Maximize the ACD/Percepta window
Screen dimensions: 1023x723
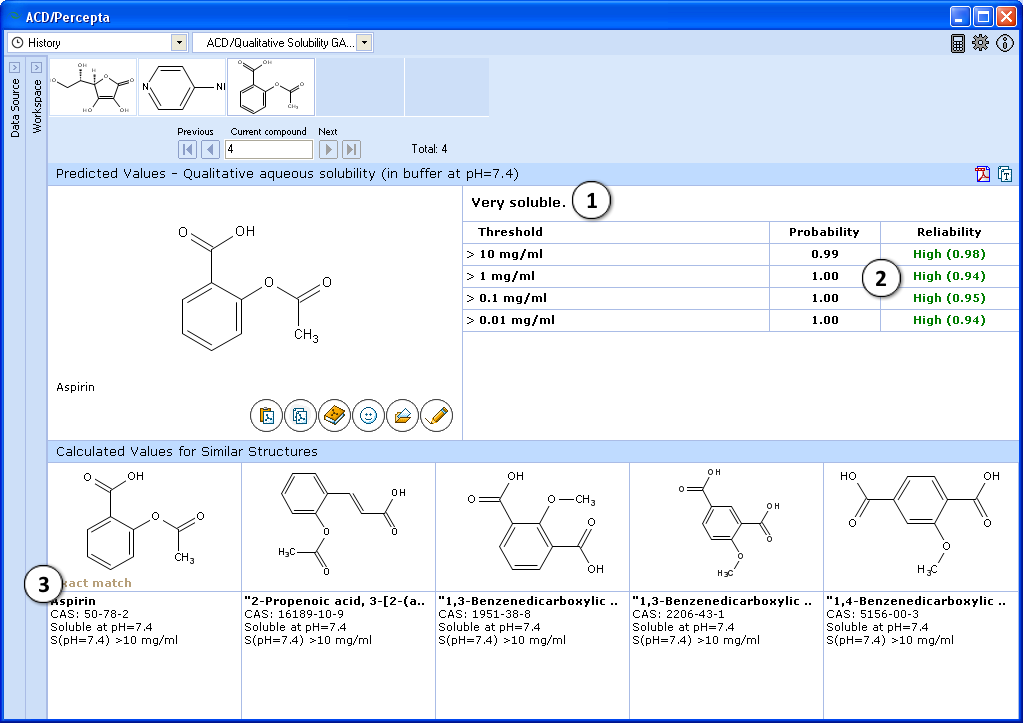click(x=983, y=17)
